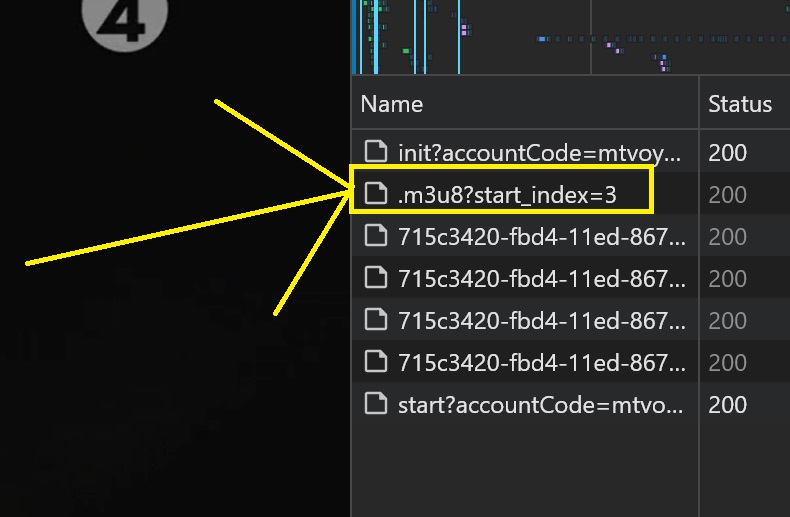Click the file icon beside .m3u8?start_index=3
The image size is (790, 517).
click(x=376, y=193)
